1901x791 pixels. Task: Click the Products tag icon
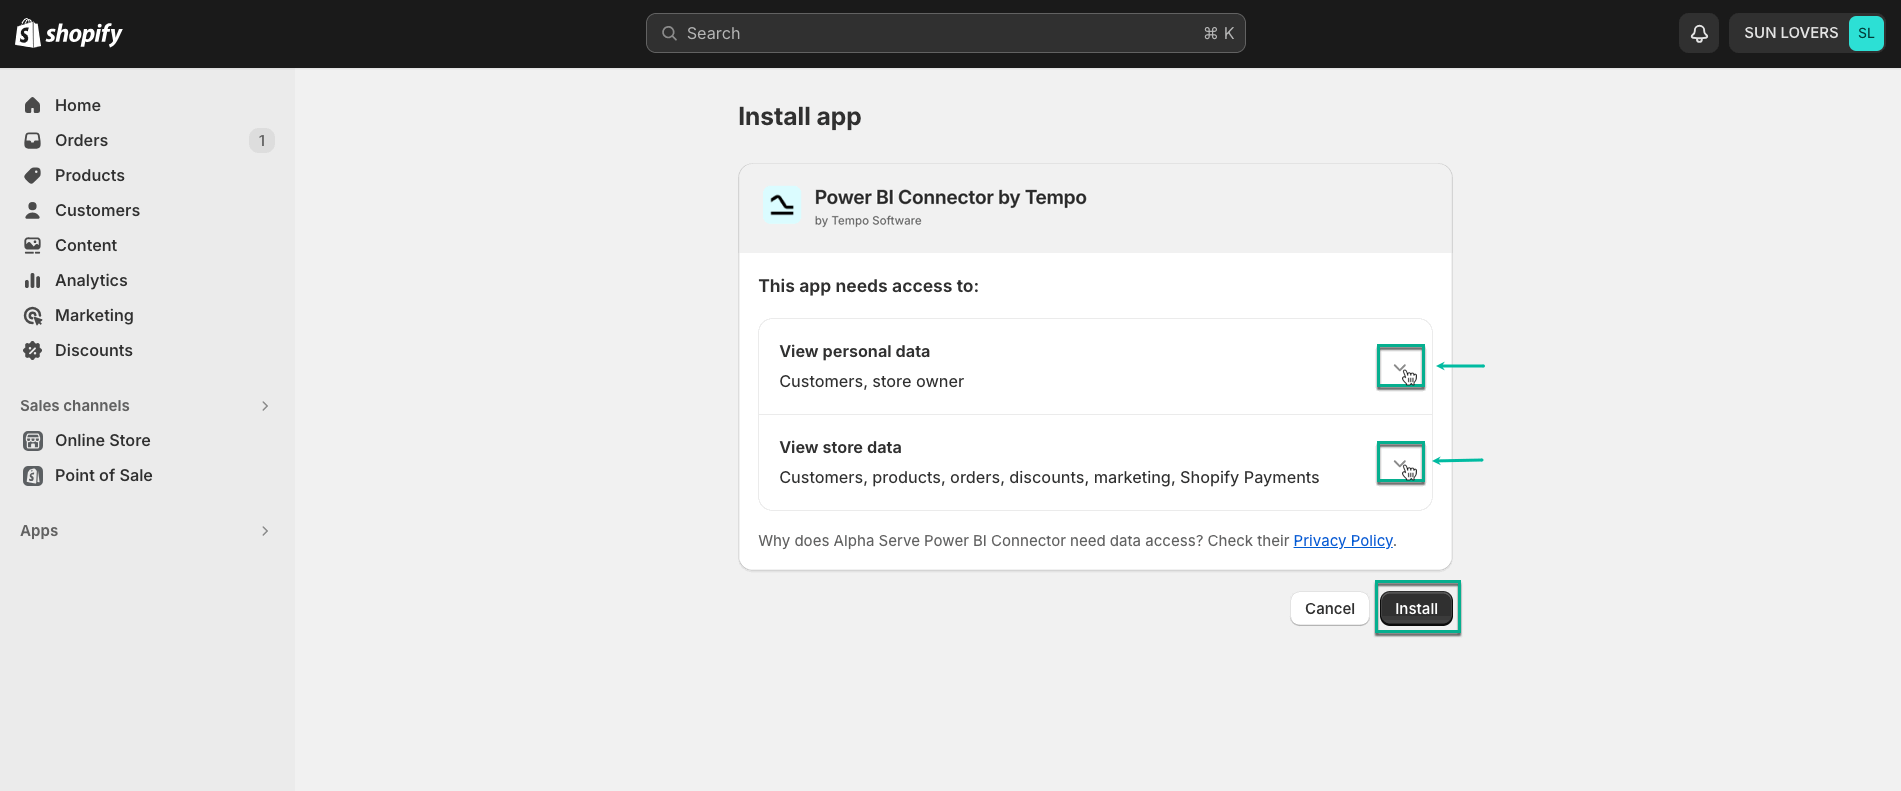click(33, 175)
